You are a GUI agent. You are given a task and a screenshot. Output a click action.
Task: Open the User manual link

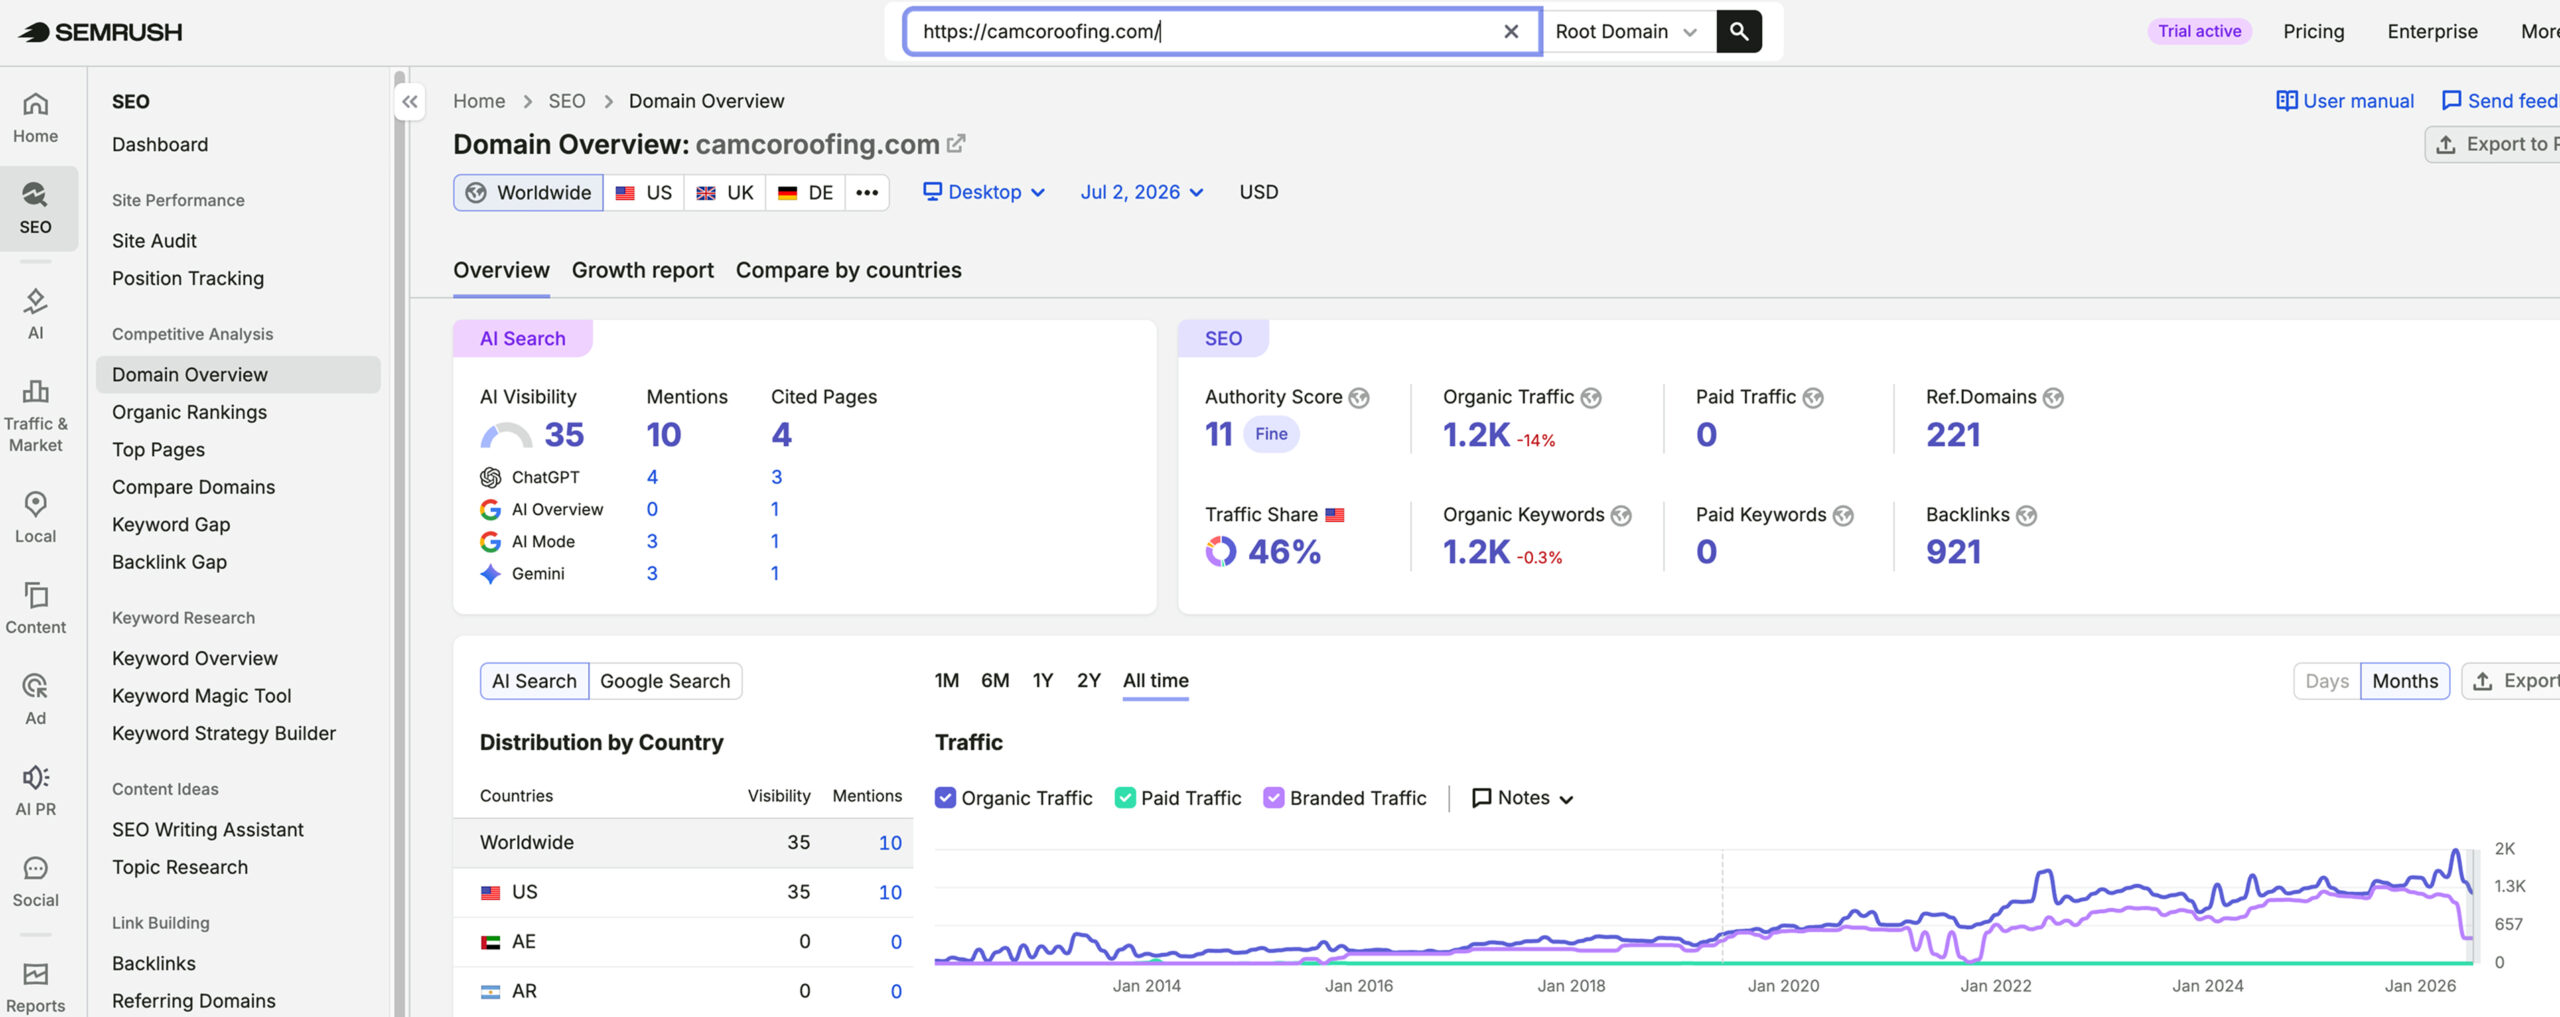point(2345,101)
